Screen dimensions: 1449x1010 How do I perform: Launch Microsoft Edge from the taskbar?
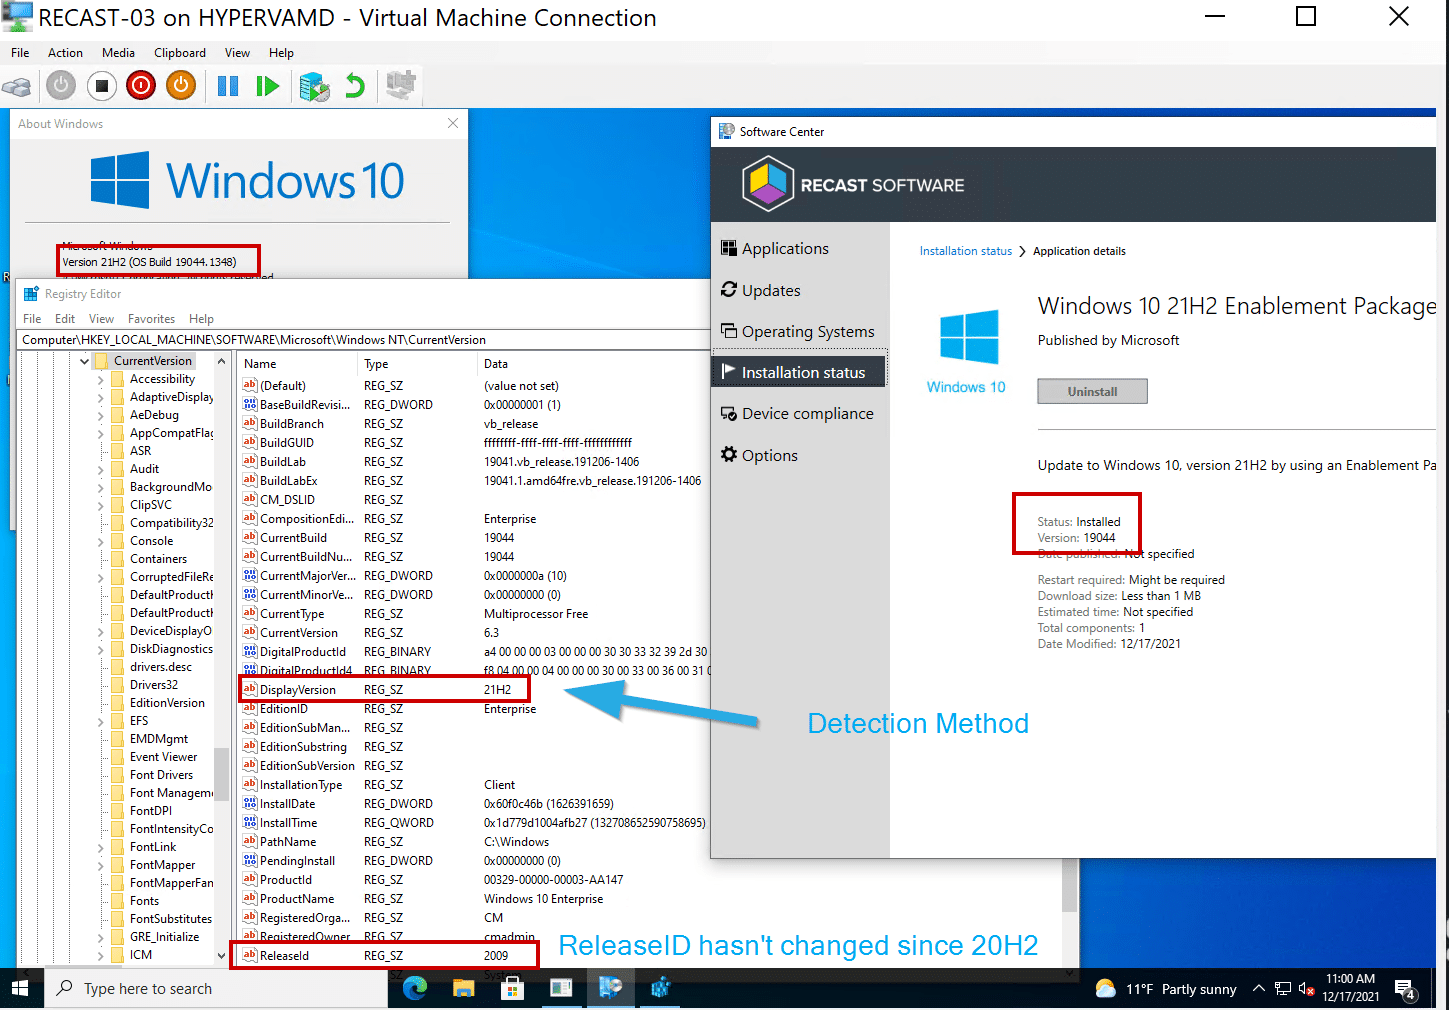click(x=415, y=988)
